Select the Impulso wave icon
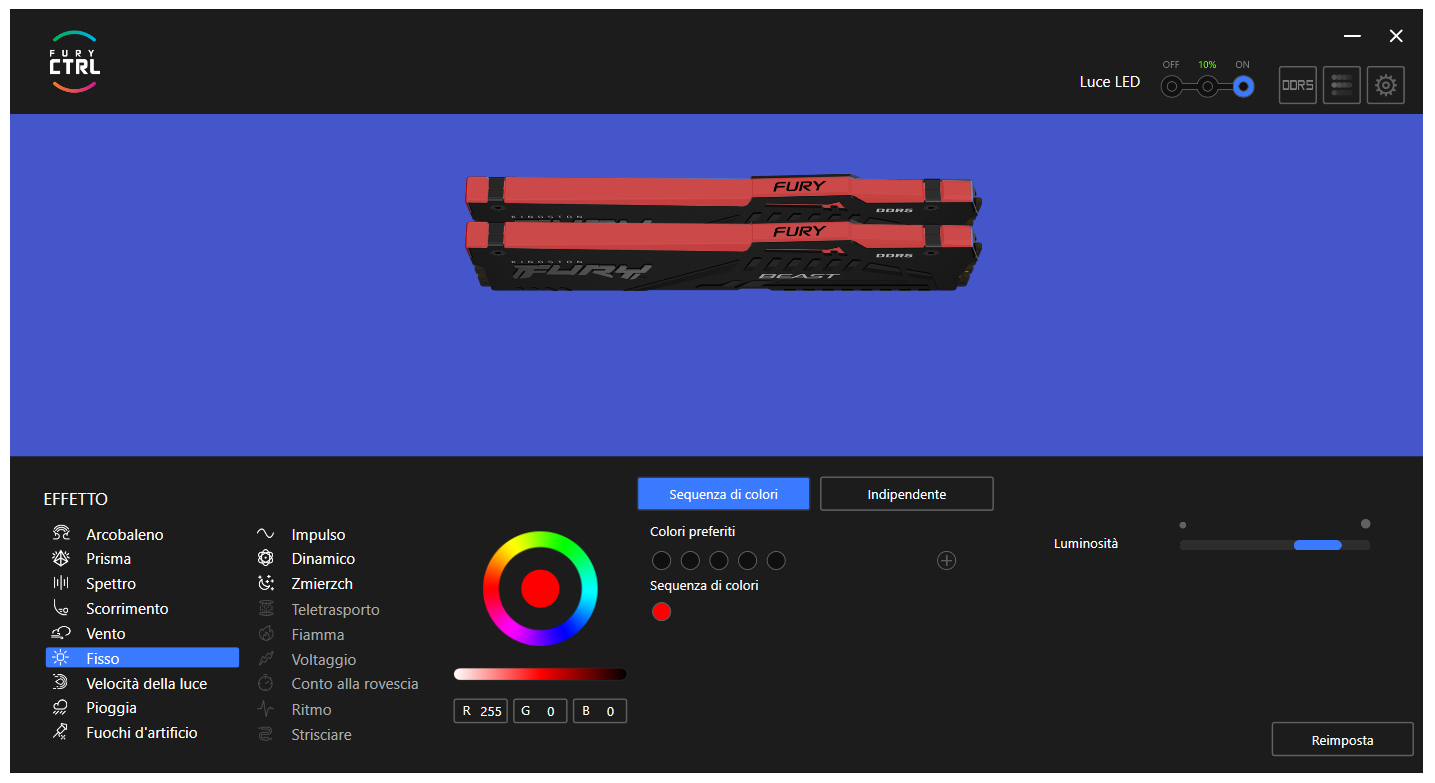This screenshot has height=783, width=1435. click(x=266, y=534)
